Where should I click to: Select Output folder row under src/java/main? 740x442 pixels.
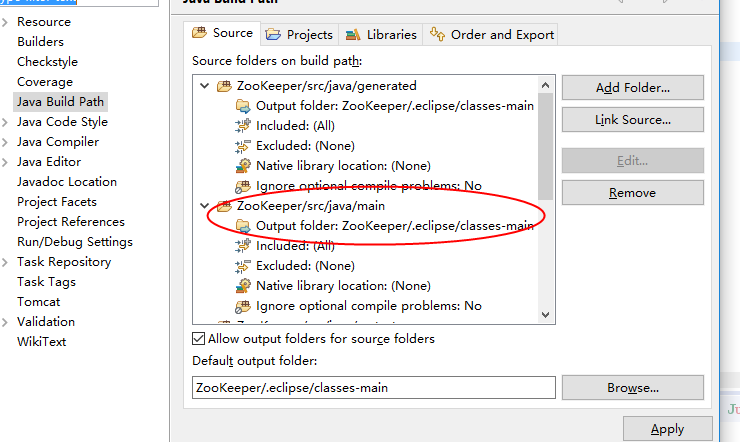[x=395, y=226]
